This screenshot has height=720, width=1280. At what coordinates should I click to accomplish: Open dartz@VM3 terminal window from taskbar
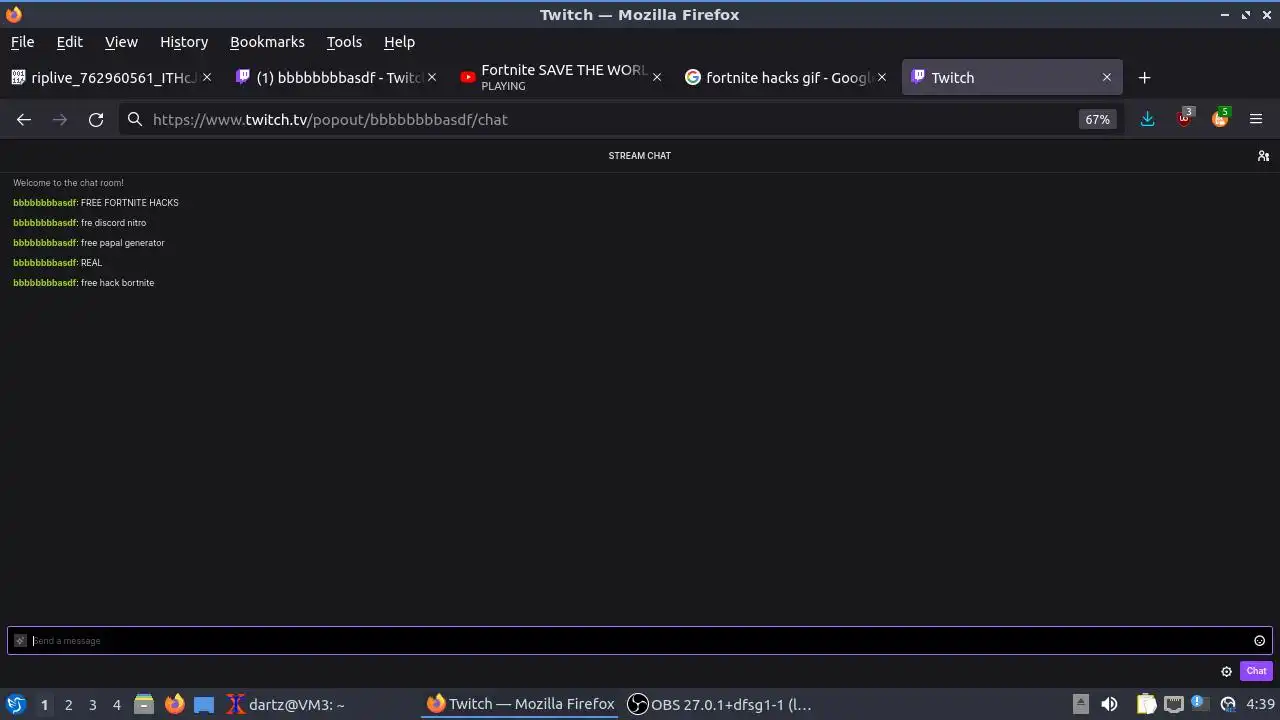tap(285, 704)
